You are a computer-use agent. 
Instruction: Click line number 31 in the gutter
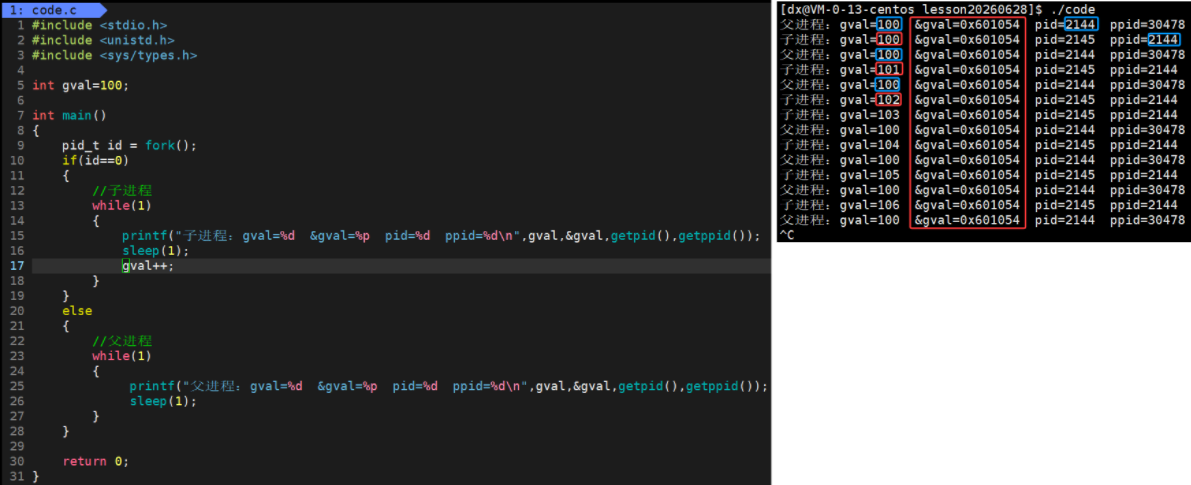coord(17,477)
